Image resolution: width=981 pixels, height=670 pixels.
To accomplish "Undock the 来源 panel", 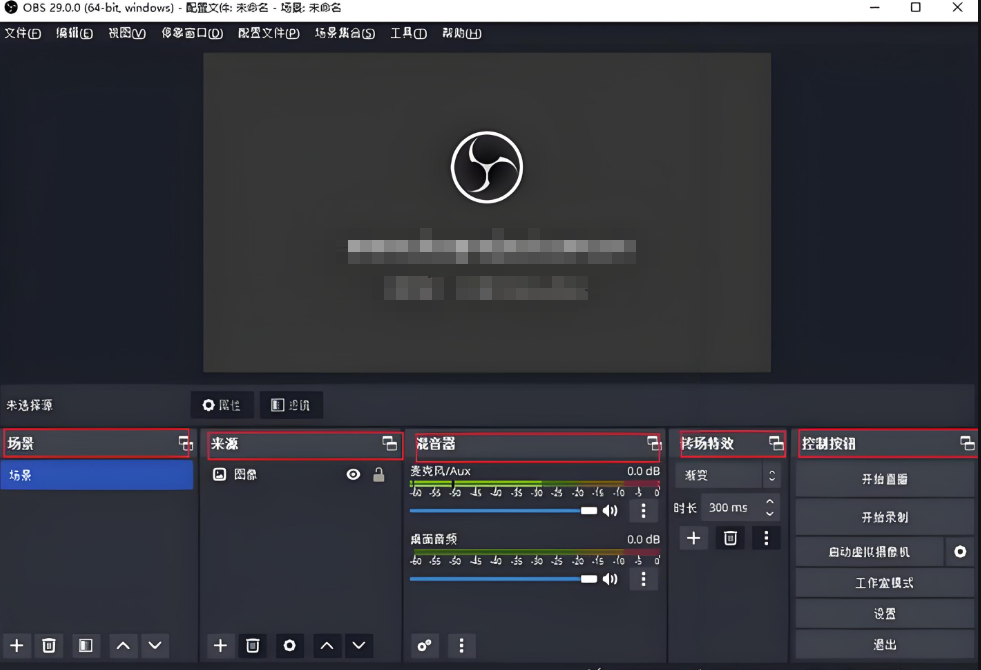I will click(x=390, y=444).
